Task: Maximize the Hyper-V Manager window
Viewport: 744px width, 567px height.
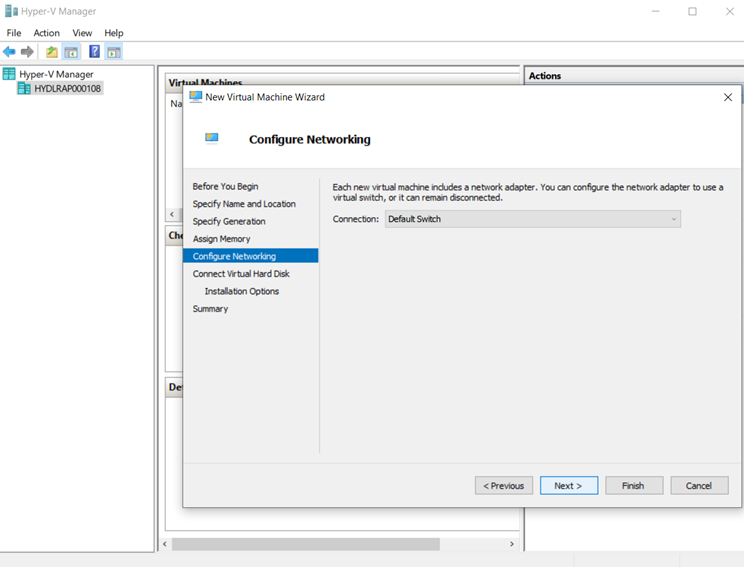Action: (x=692, y=11)
